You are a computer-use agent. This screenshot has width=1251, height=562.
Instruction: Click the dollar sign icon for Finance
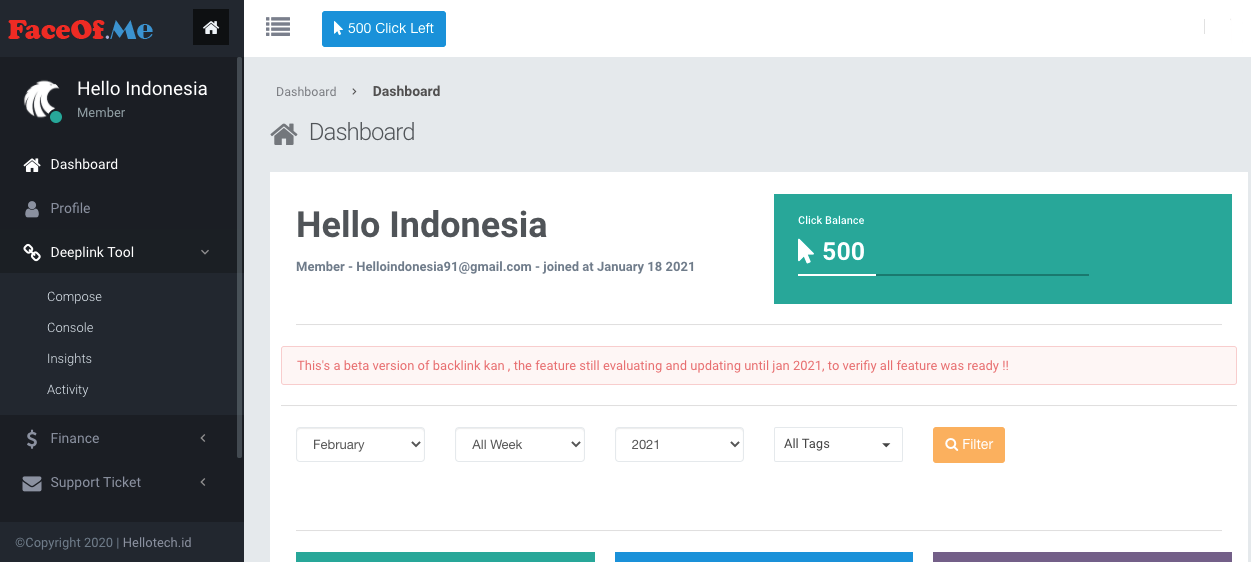tap(32, 438)
